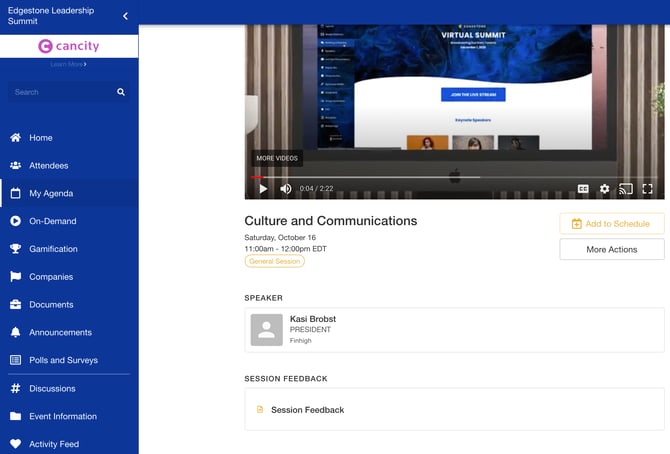Image resolution: width=670 pixels, height=454 pixels.
Task: Toggle closed captions on video
Action: 583,188
